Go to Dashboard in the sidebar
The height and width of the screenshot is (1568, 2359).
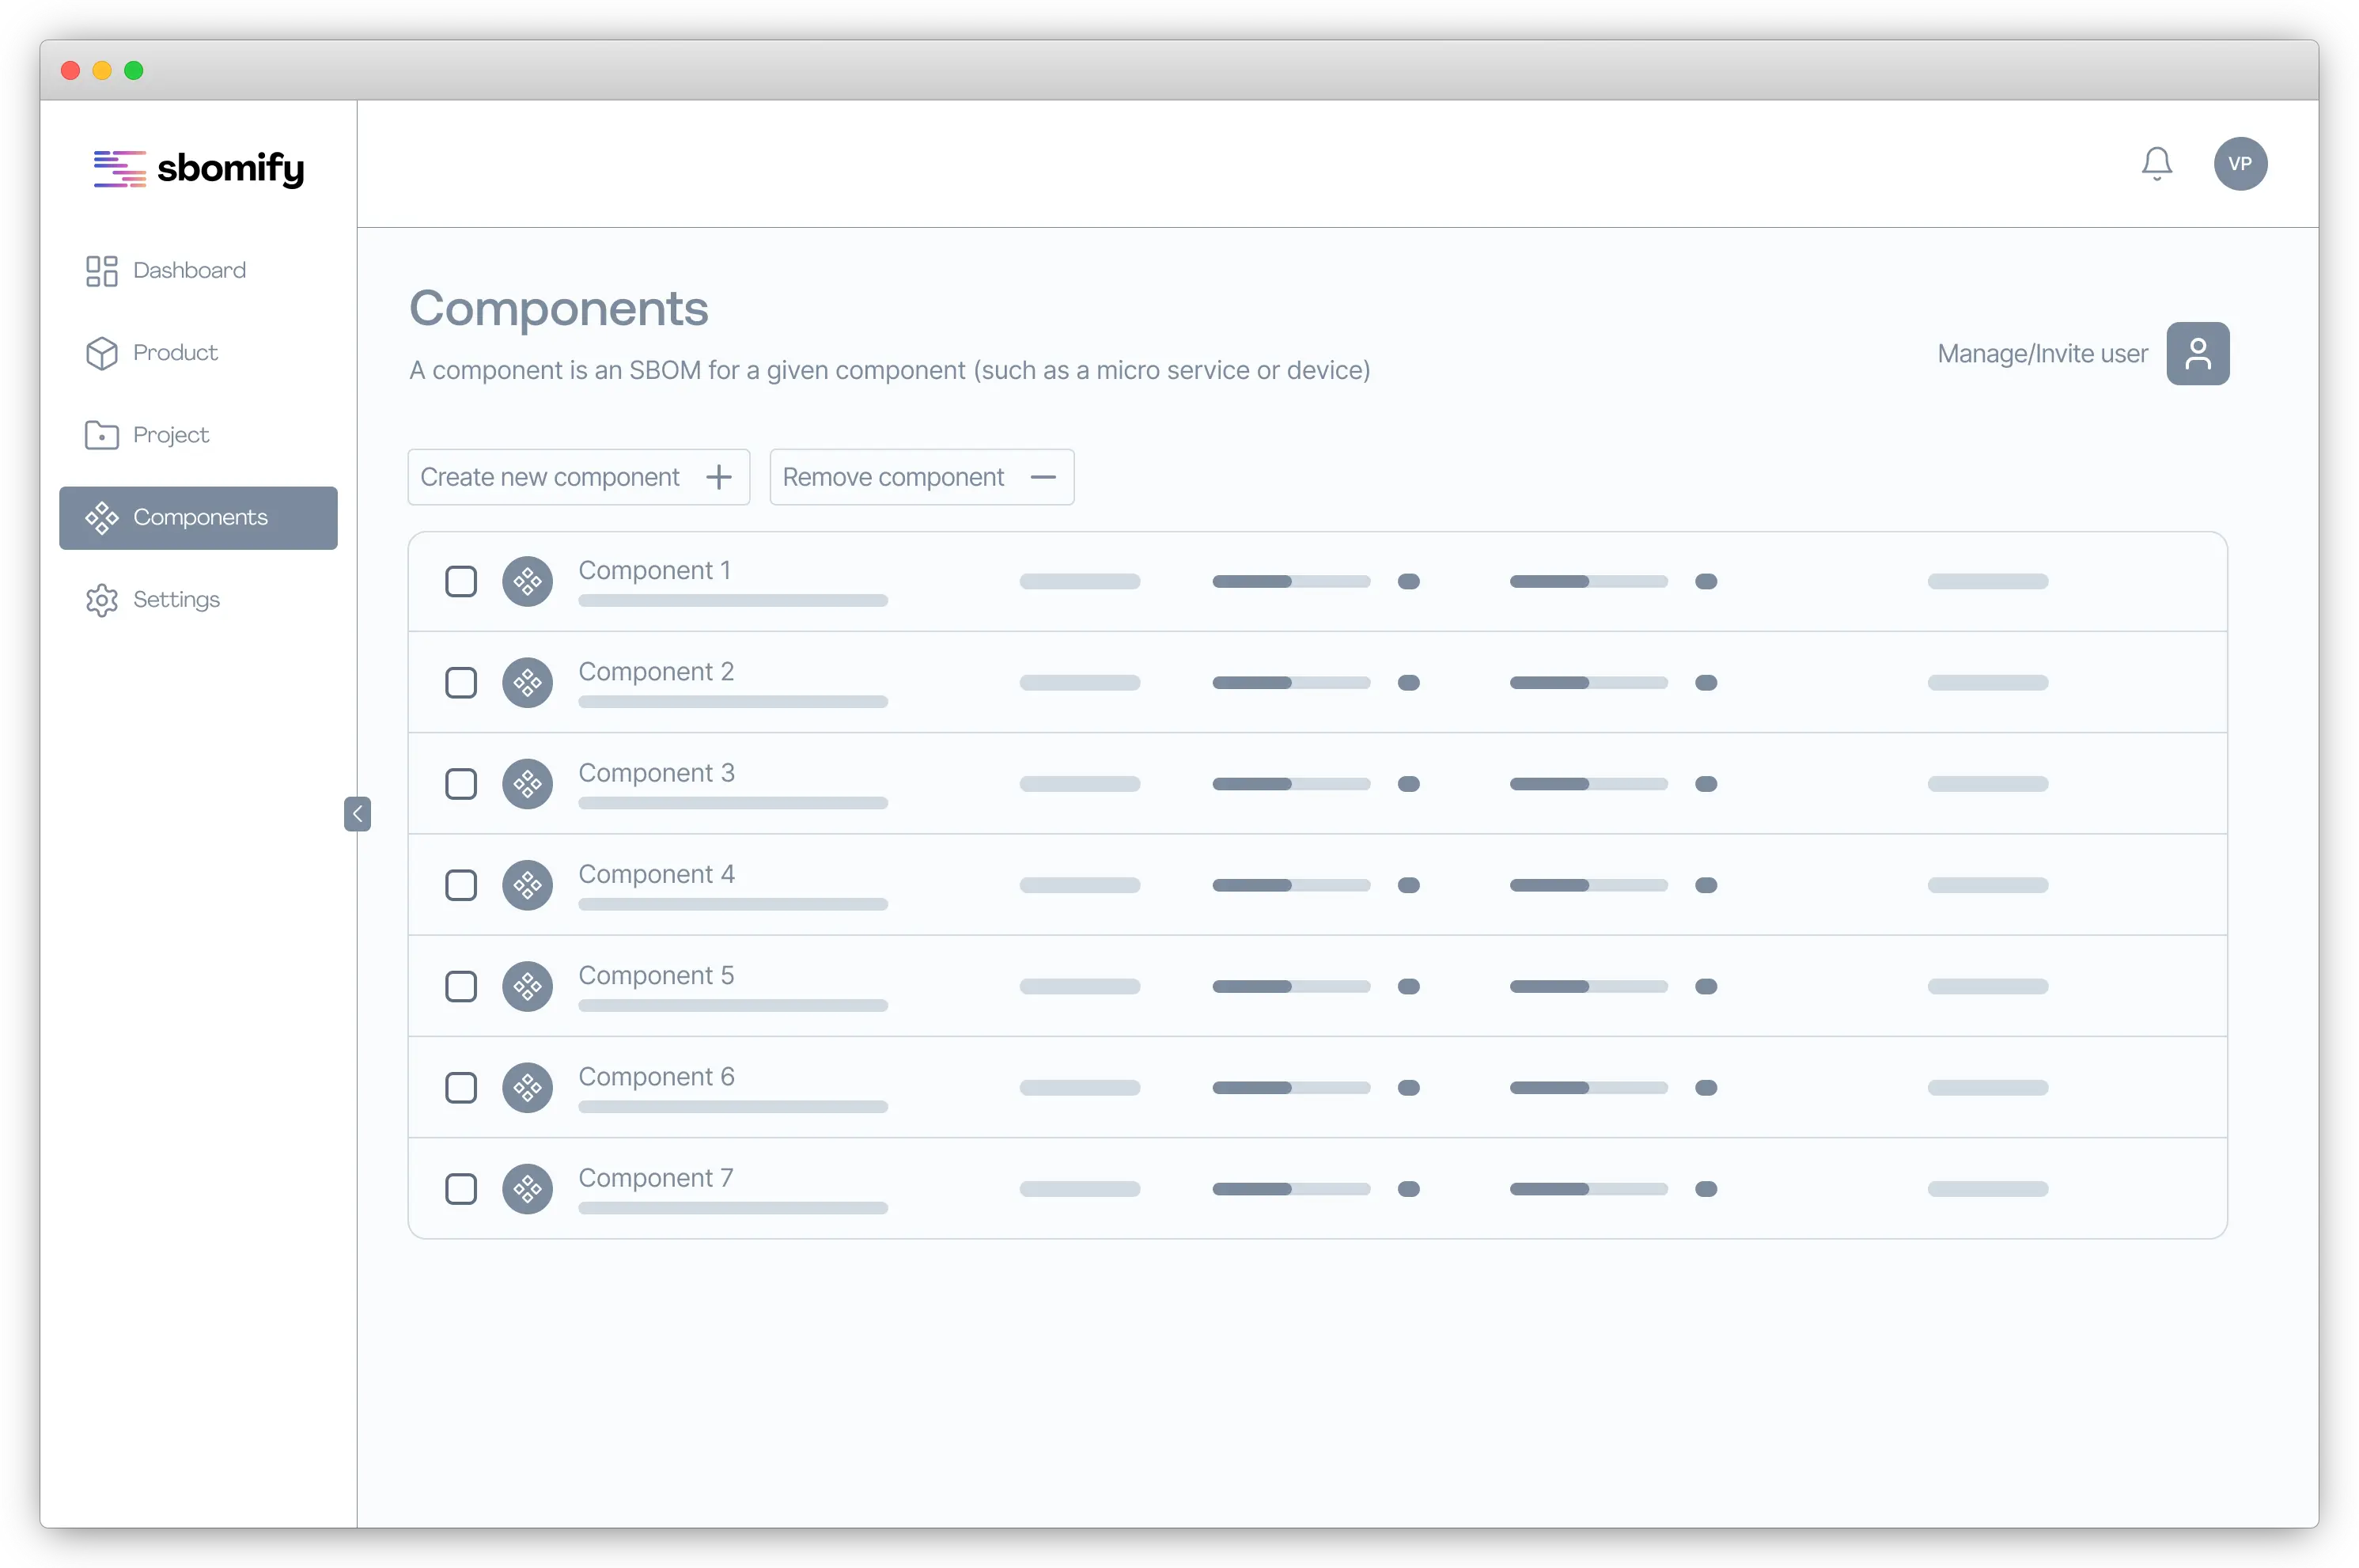click(198, 271)
